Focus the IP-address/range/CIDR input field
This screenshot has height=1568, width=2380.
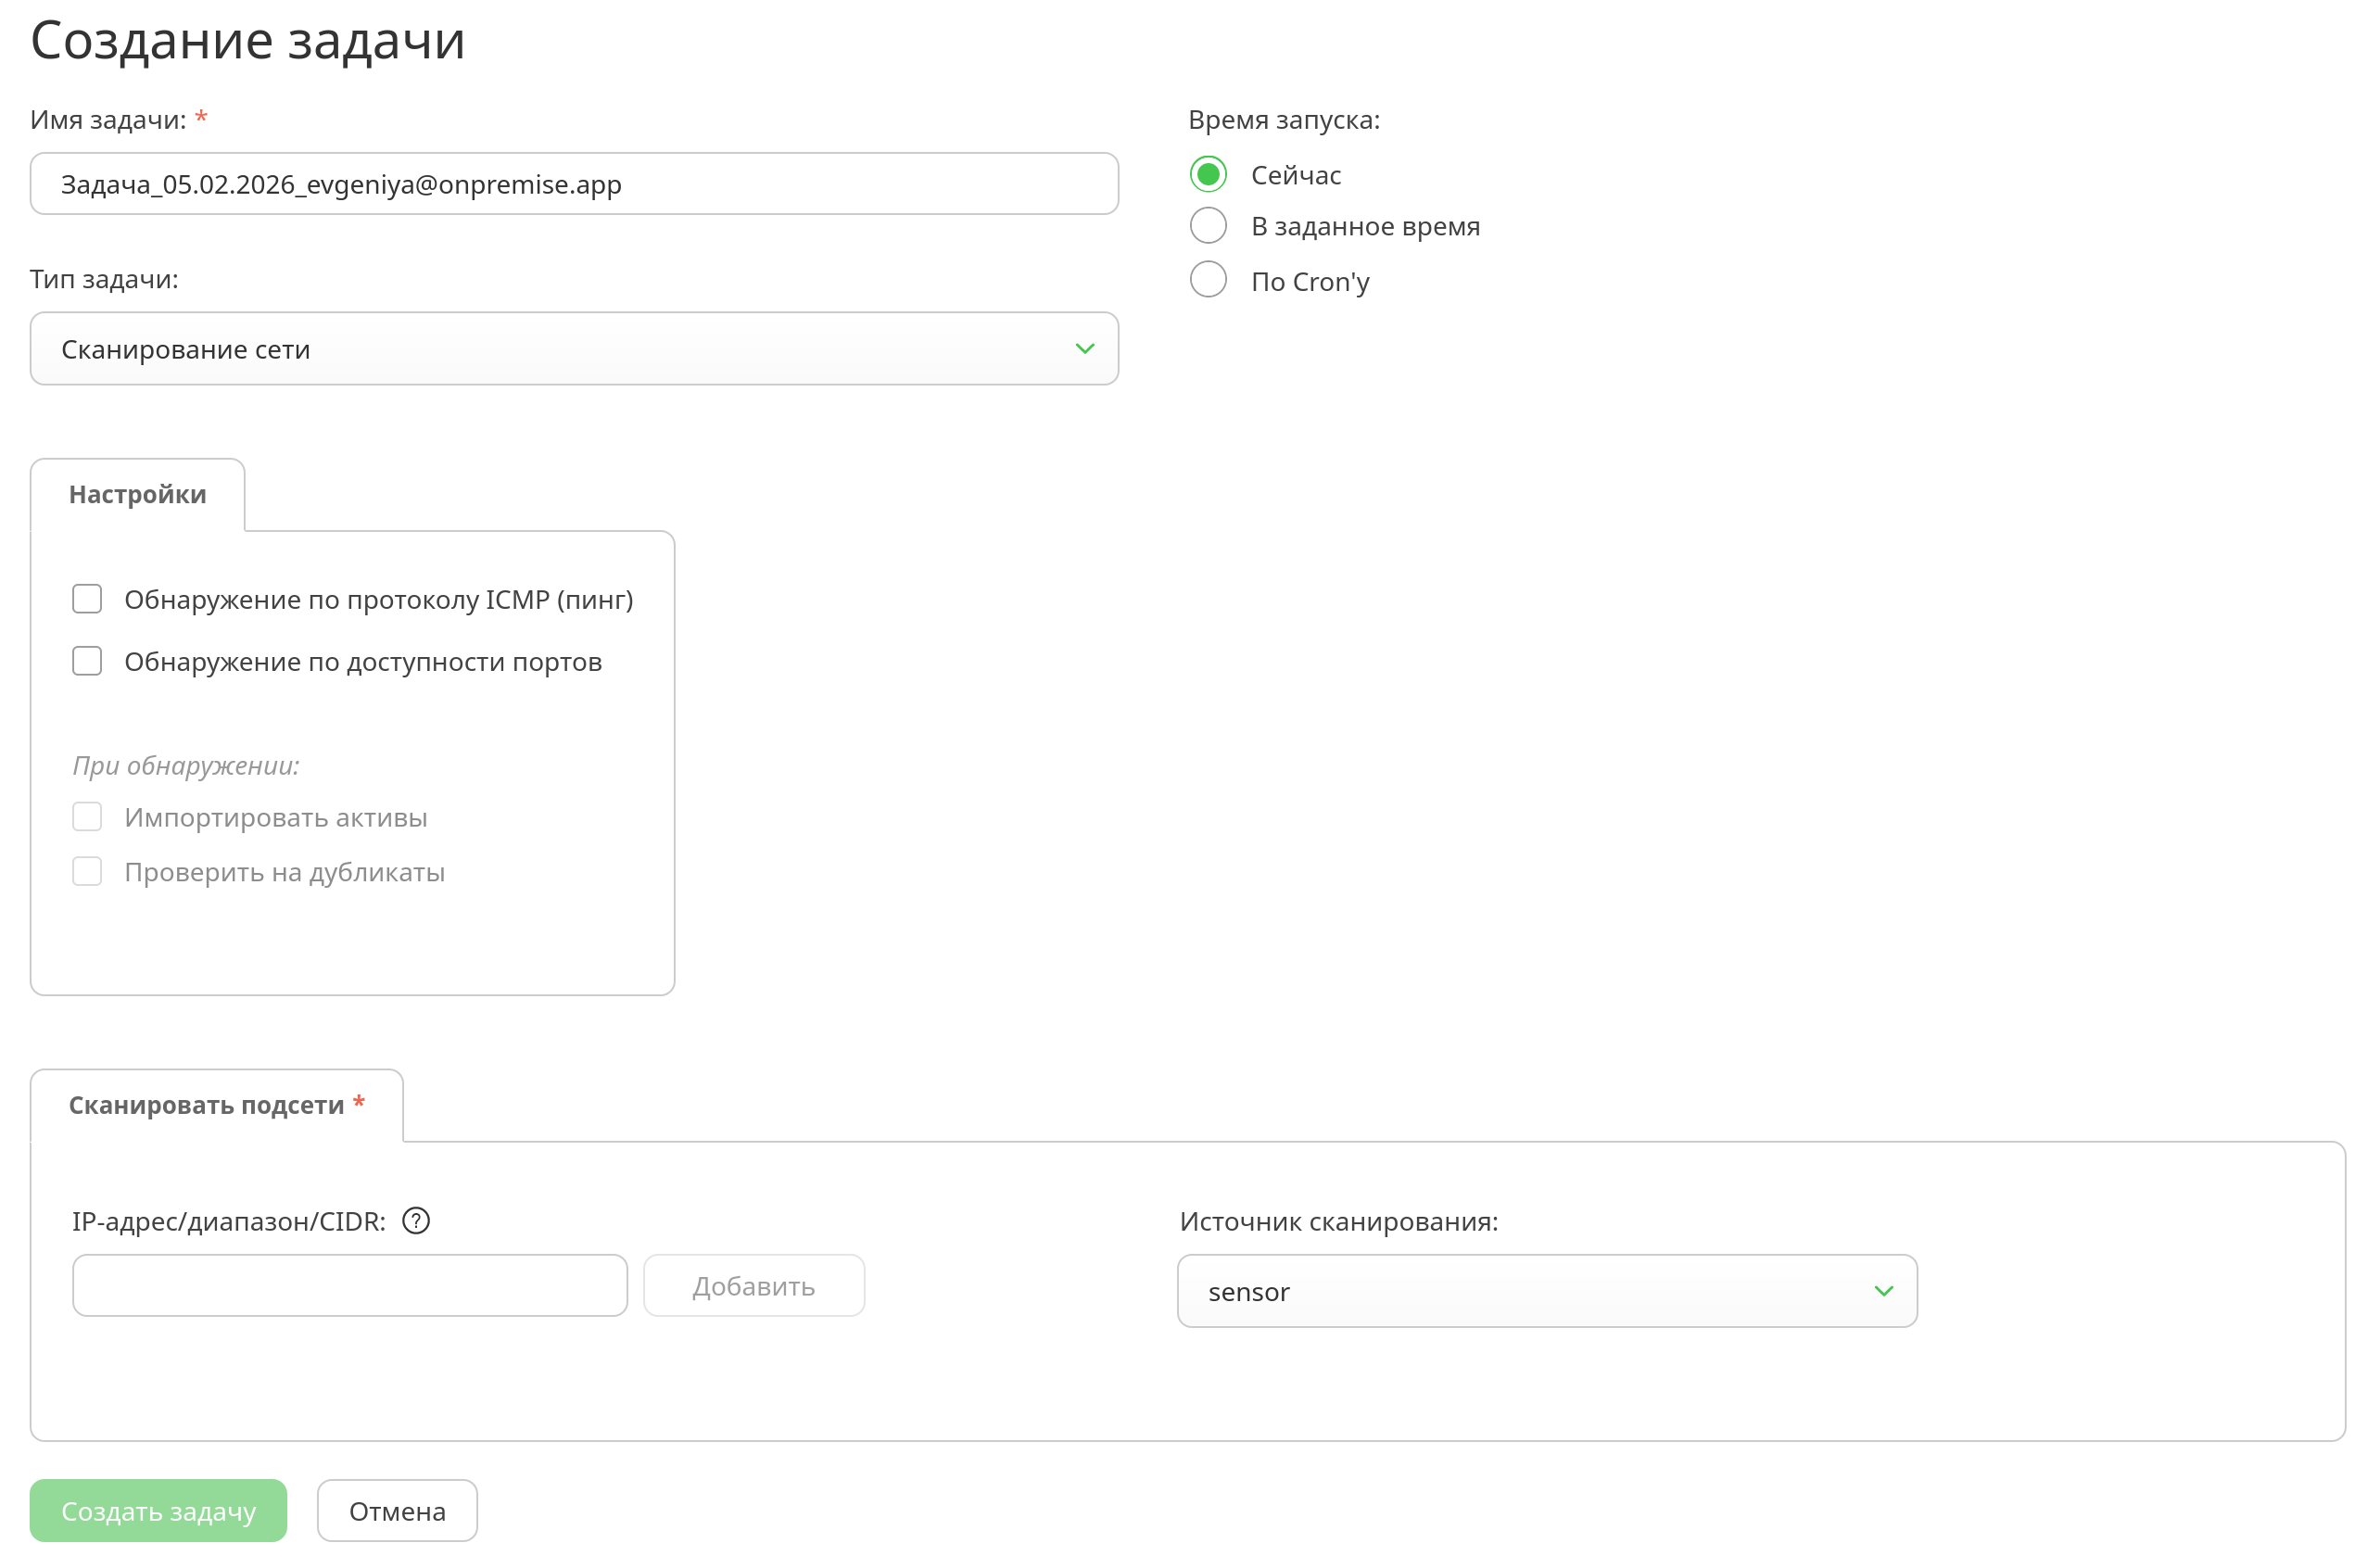(349, 1286)
